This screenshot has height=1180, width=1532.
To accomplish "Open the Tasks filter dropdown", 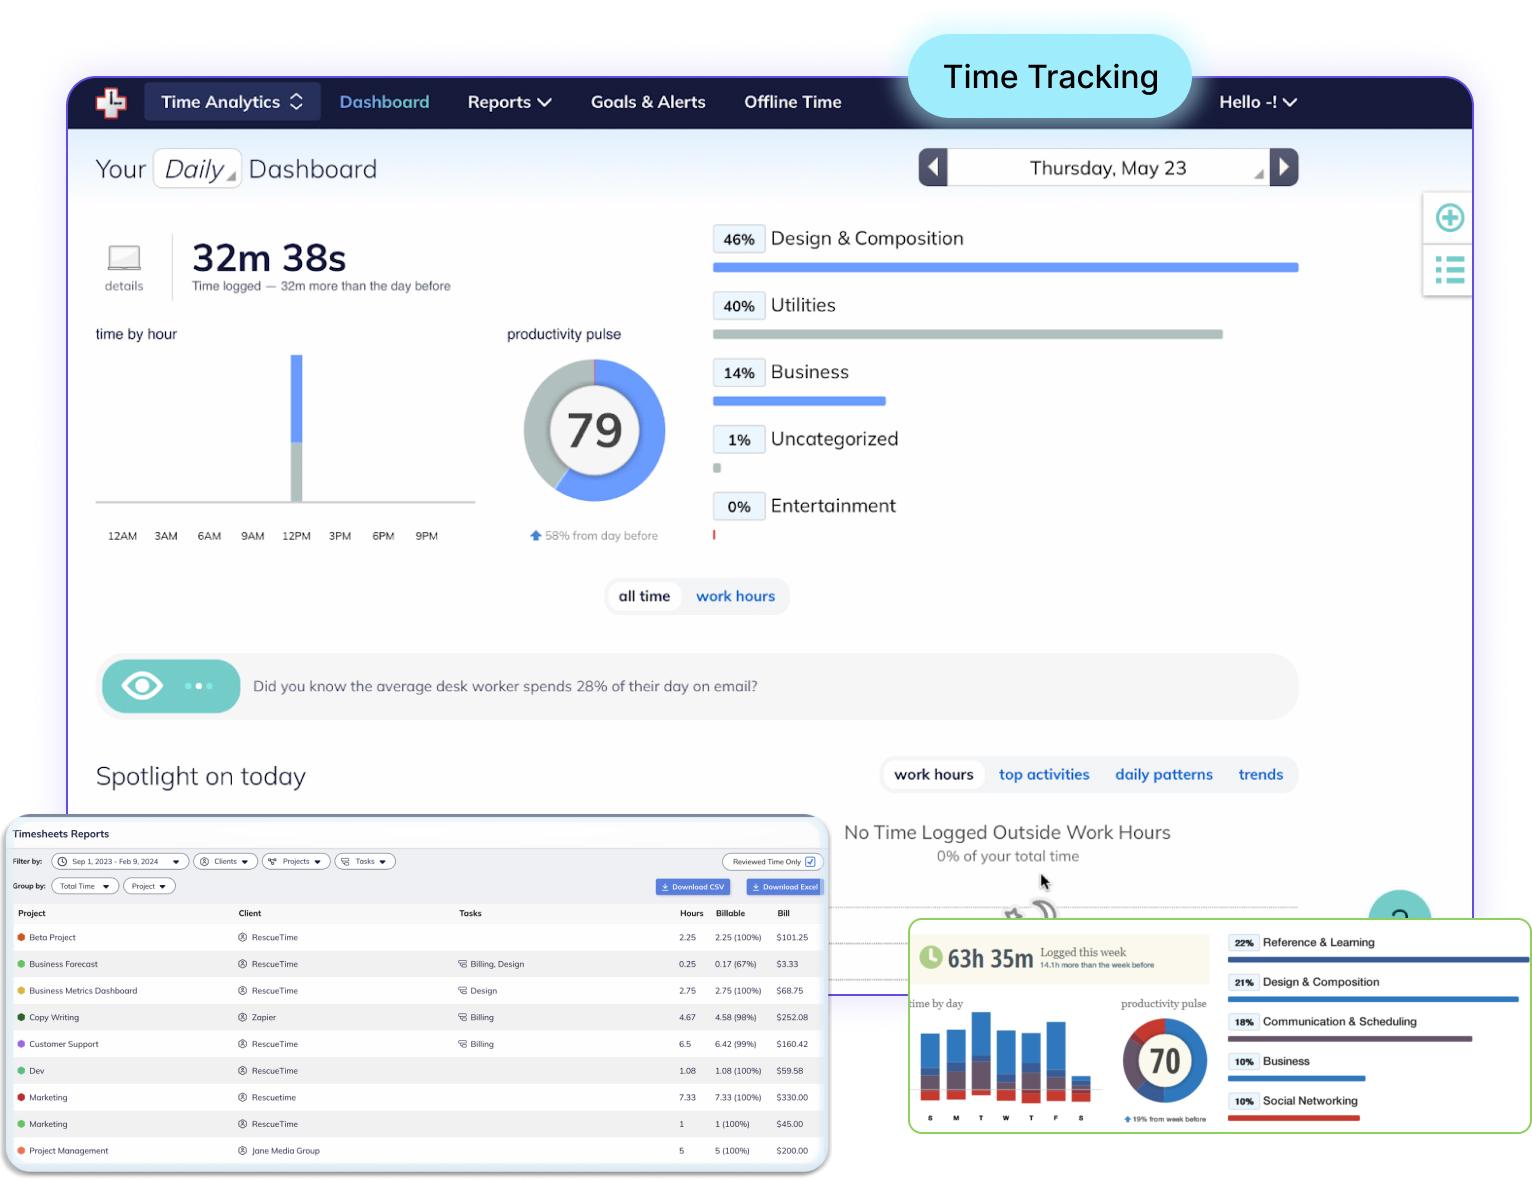I will [x=365, y=861].
